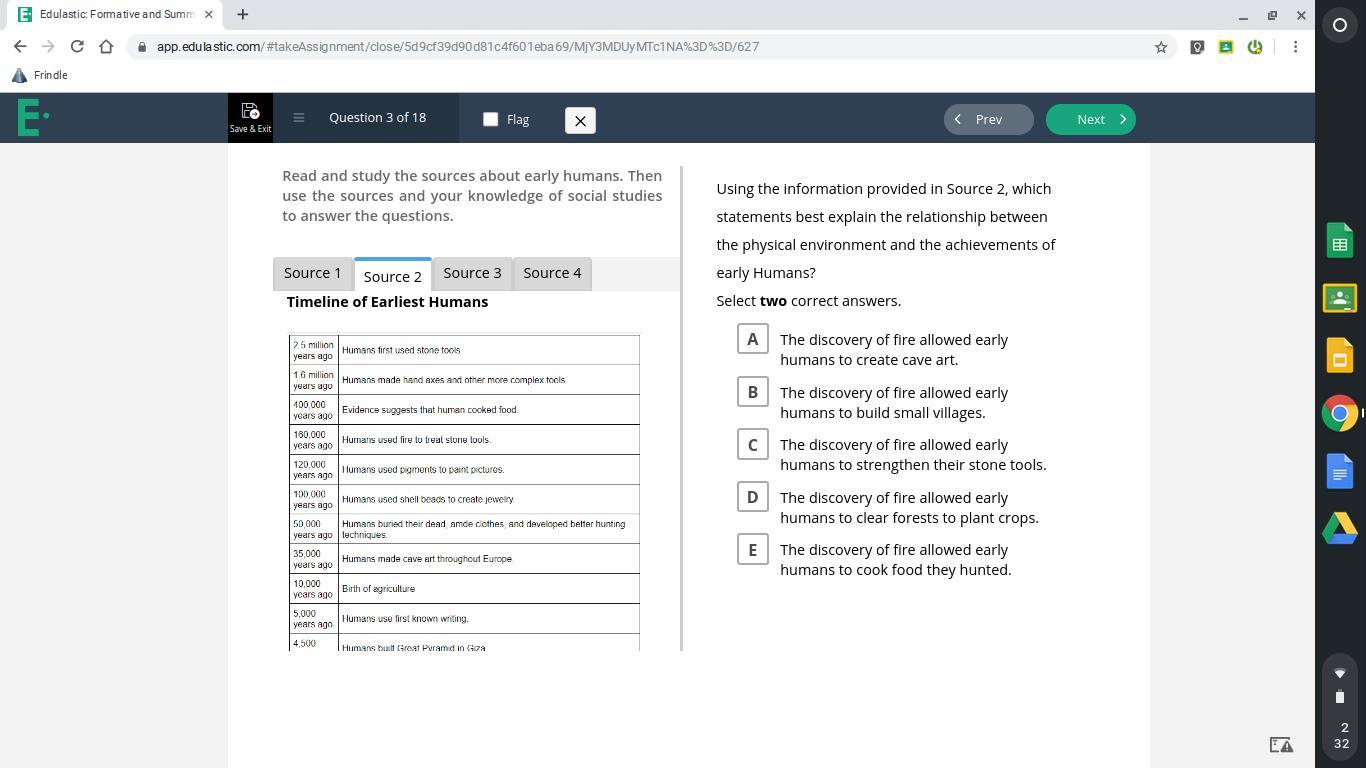Click the 'Humans used shell beads to create jewelry' row
The image size is (1366, 768).
[464, 499]
